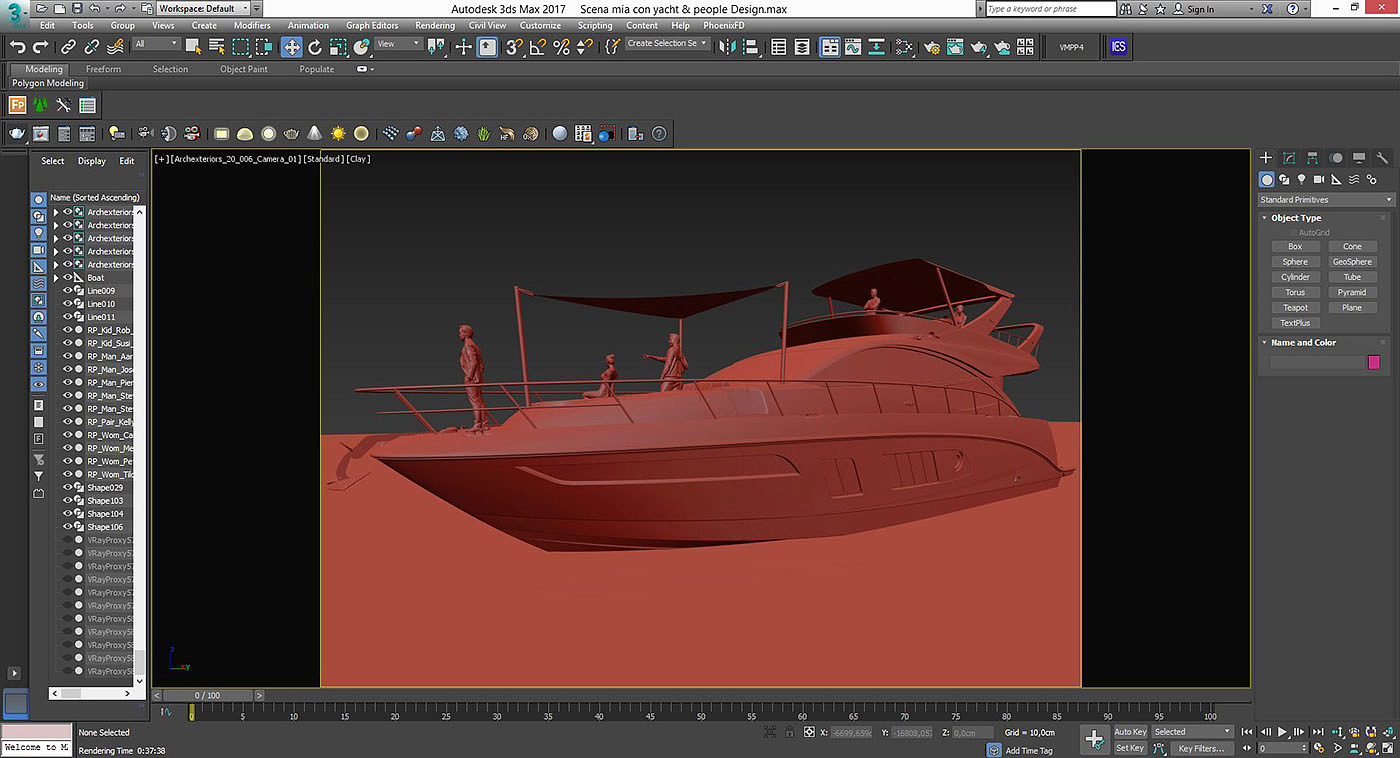1400x758 pixels.
Task: Toggle visibility of Shape029
Action: [68, 487]
